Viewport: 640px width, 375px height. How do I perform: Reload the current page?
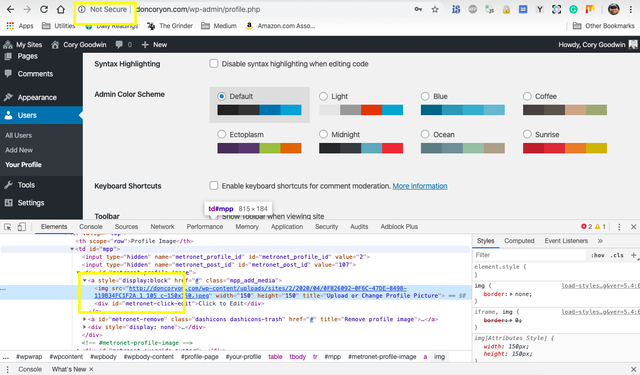coord(44,9)
